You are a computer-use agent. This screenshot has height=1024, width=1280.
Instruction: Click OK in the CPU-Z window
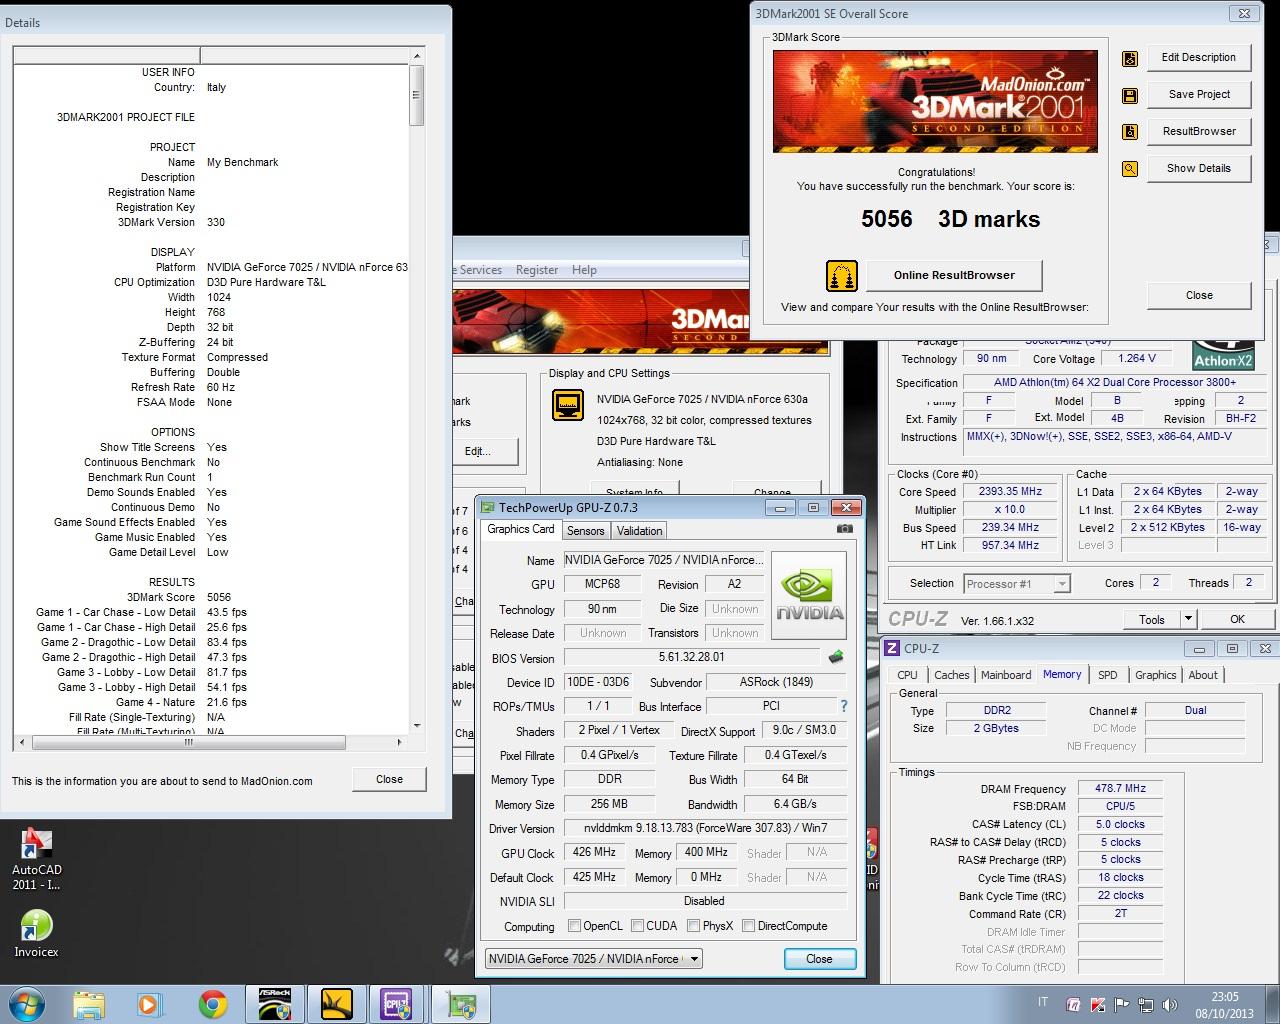1237,619
